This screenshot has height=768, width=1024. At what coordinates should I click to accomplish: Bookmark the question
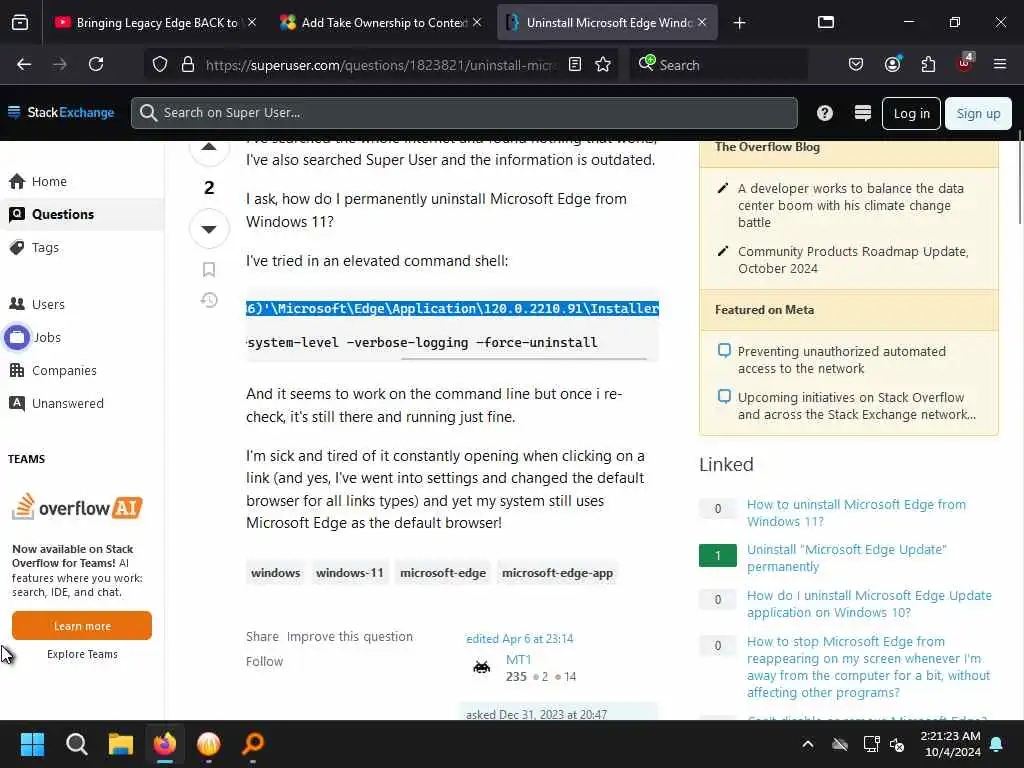point(209,269)
